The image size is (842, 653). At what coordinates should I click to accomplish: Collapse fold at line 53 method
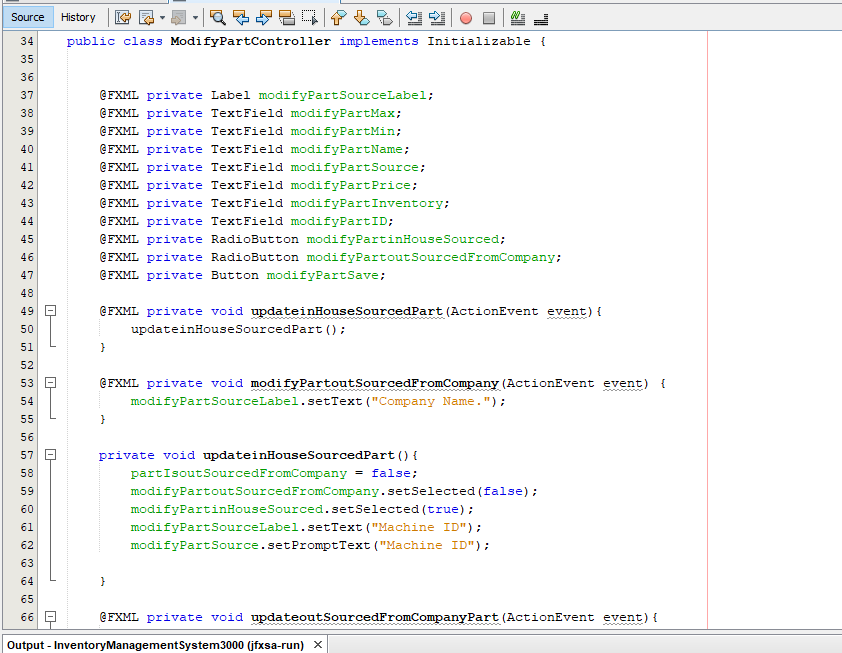click(50, 382)
